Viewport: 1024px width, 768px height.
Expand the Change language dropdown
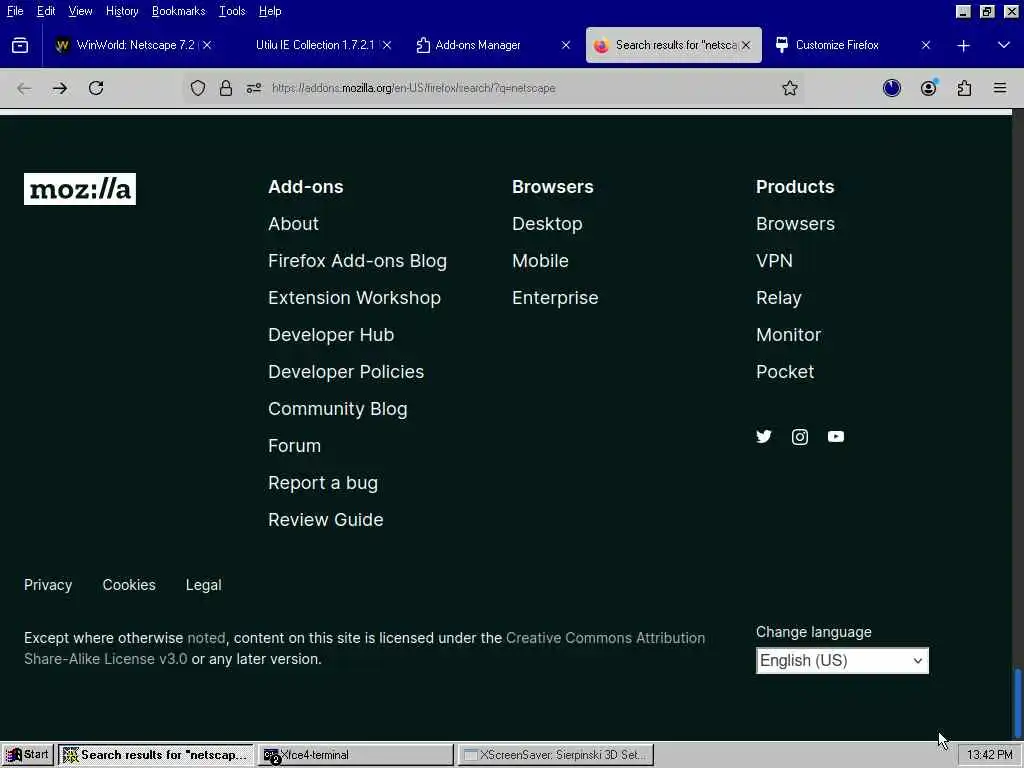[842, 660]
